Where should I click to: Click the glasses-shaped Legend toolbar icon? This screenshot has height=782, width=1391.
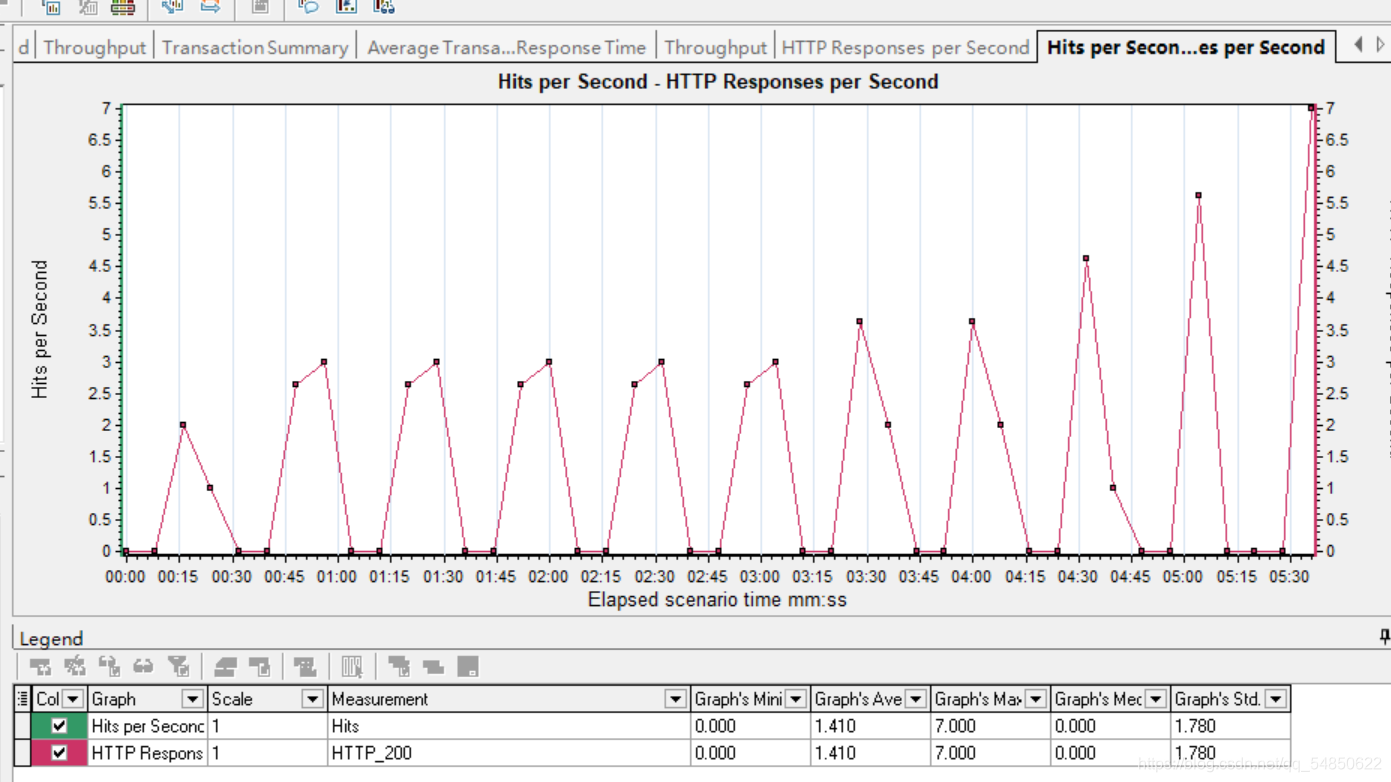(144, 666)
